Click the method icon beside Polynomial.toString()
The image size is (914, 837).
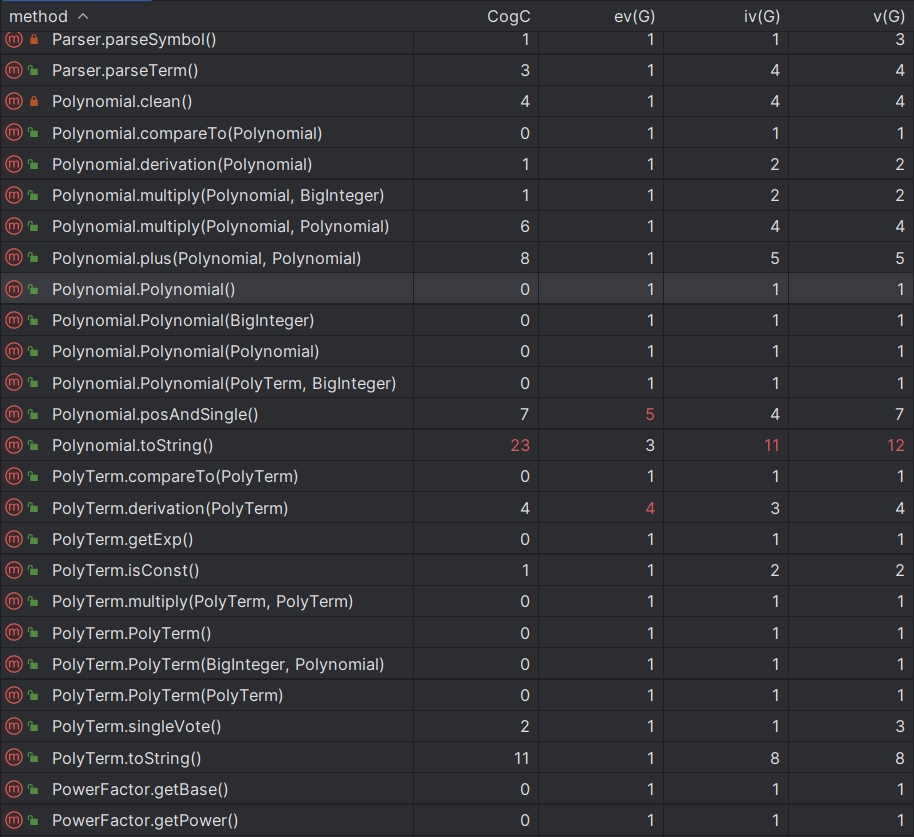click(x=14, y=445)
